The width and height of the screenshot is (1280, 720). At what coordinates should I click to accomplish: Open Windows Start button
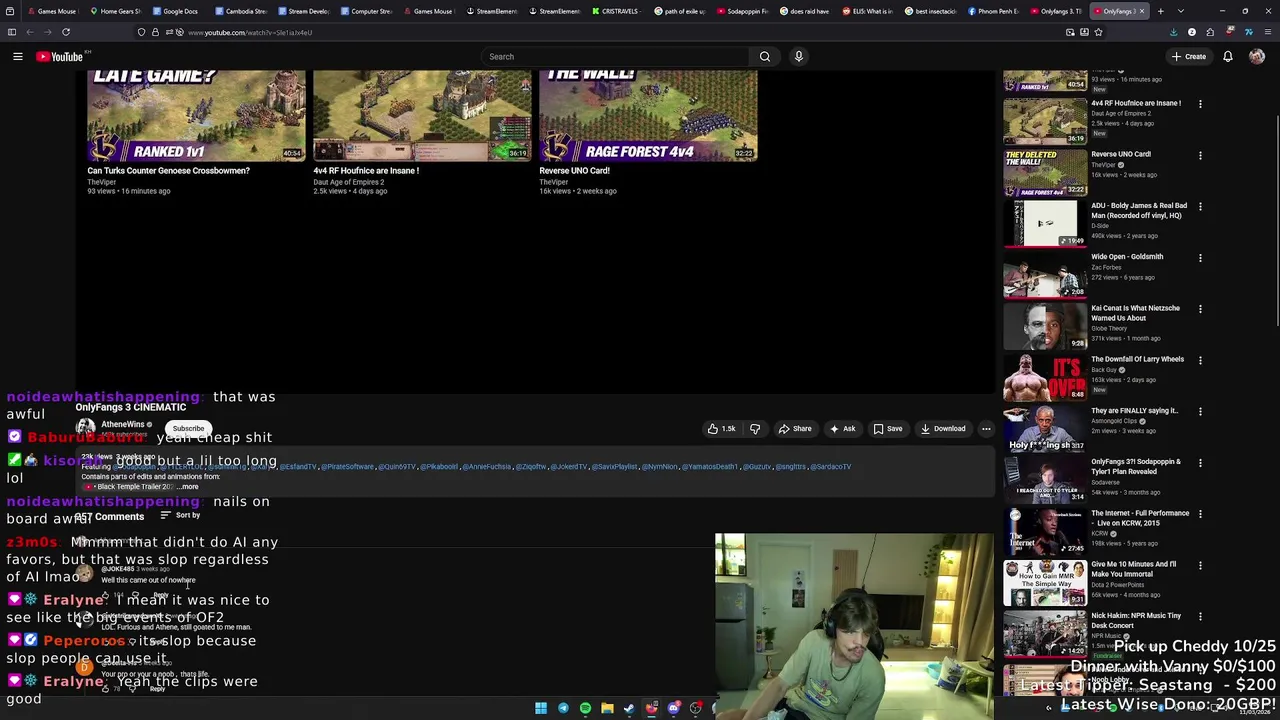coord(541,709)
